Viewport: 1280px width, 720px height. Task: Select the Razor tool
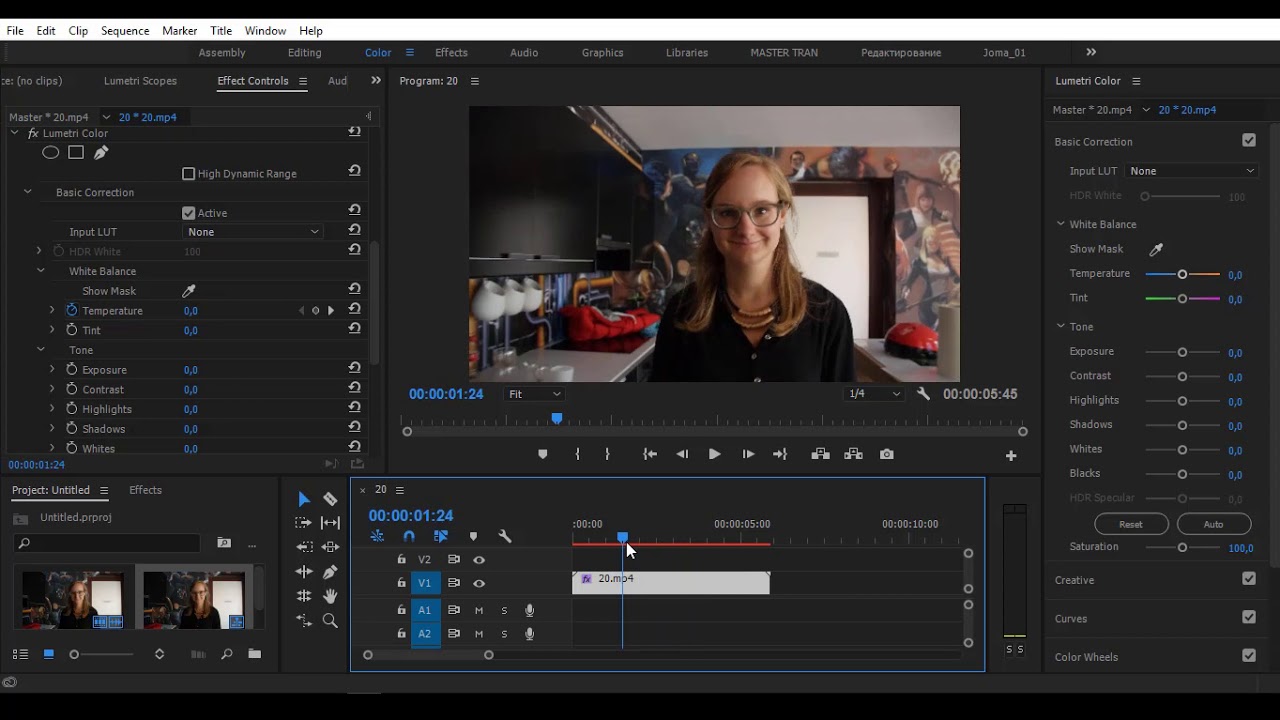(x=330, y=499)
